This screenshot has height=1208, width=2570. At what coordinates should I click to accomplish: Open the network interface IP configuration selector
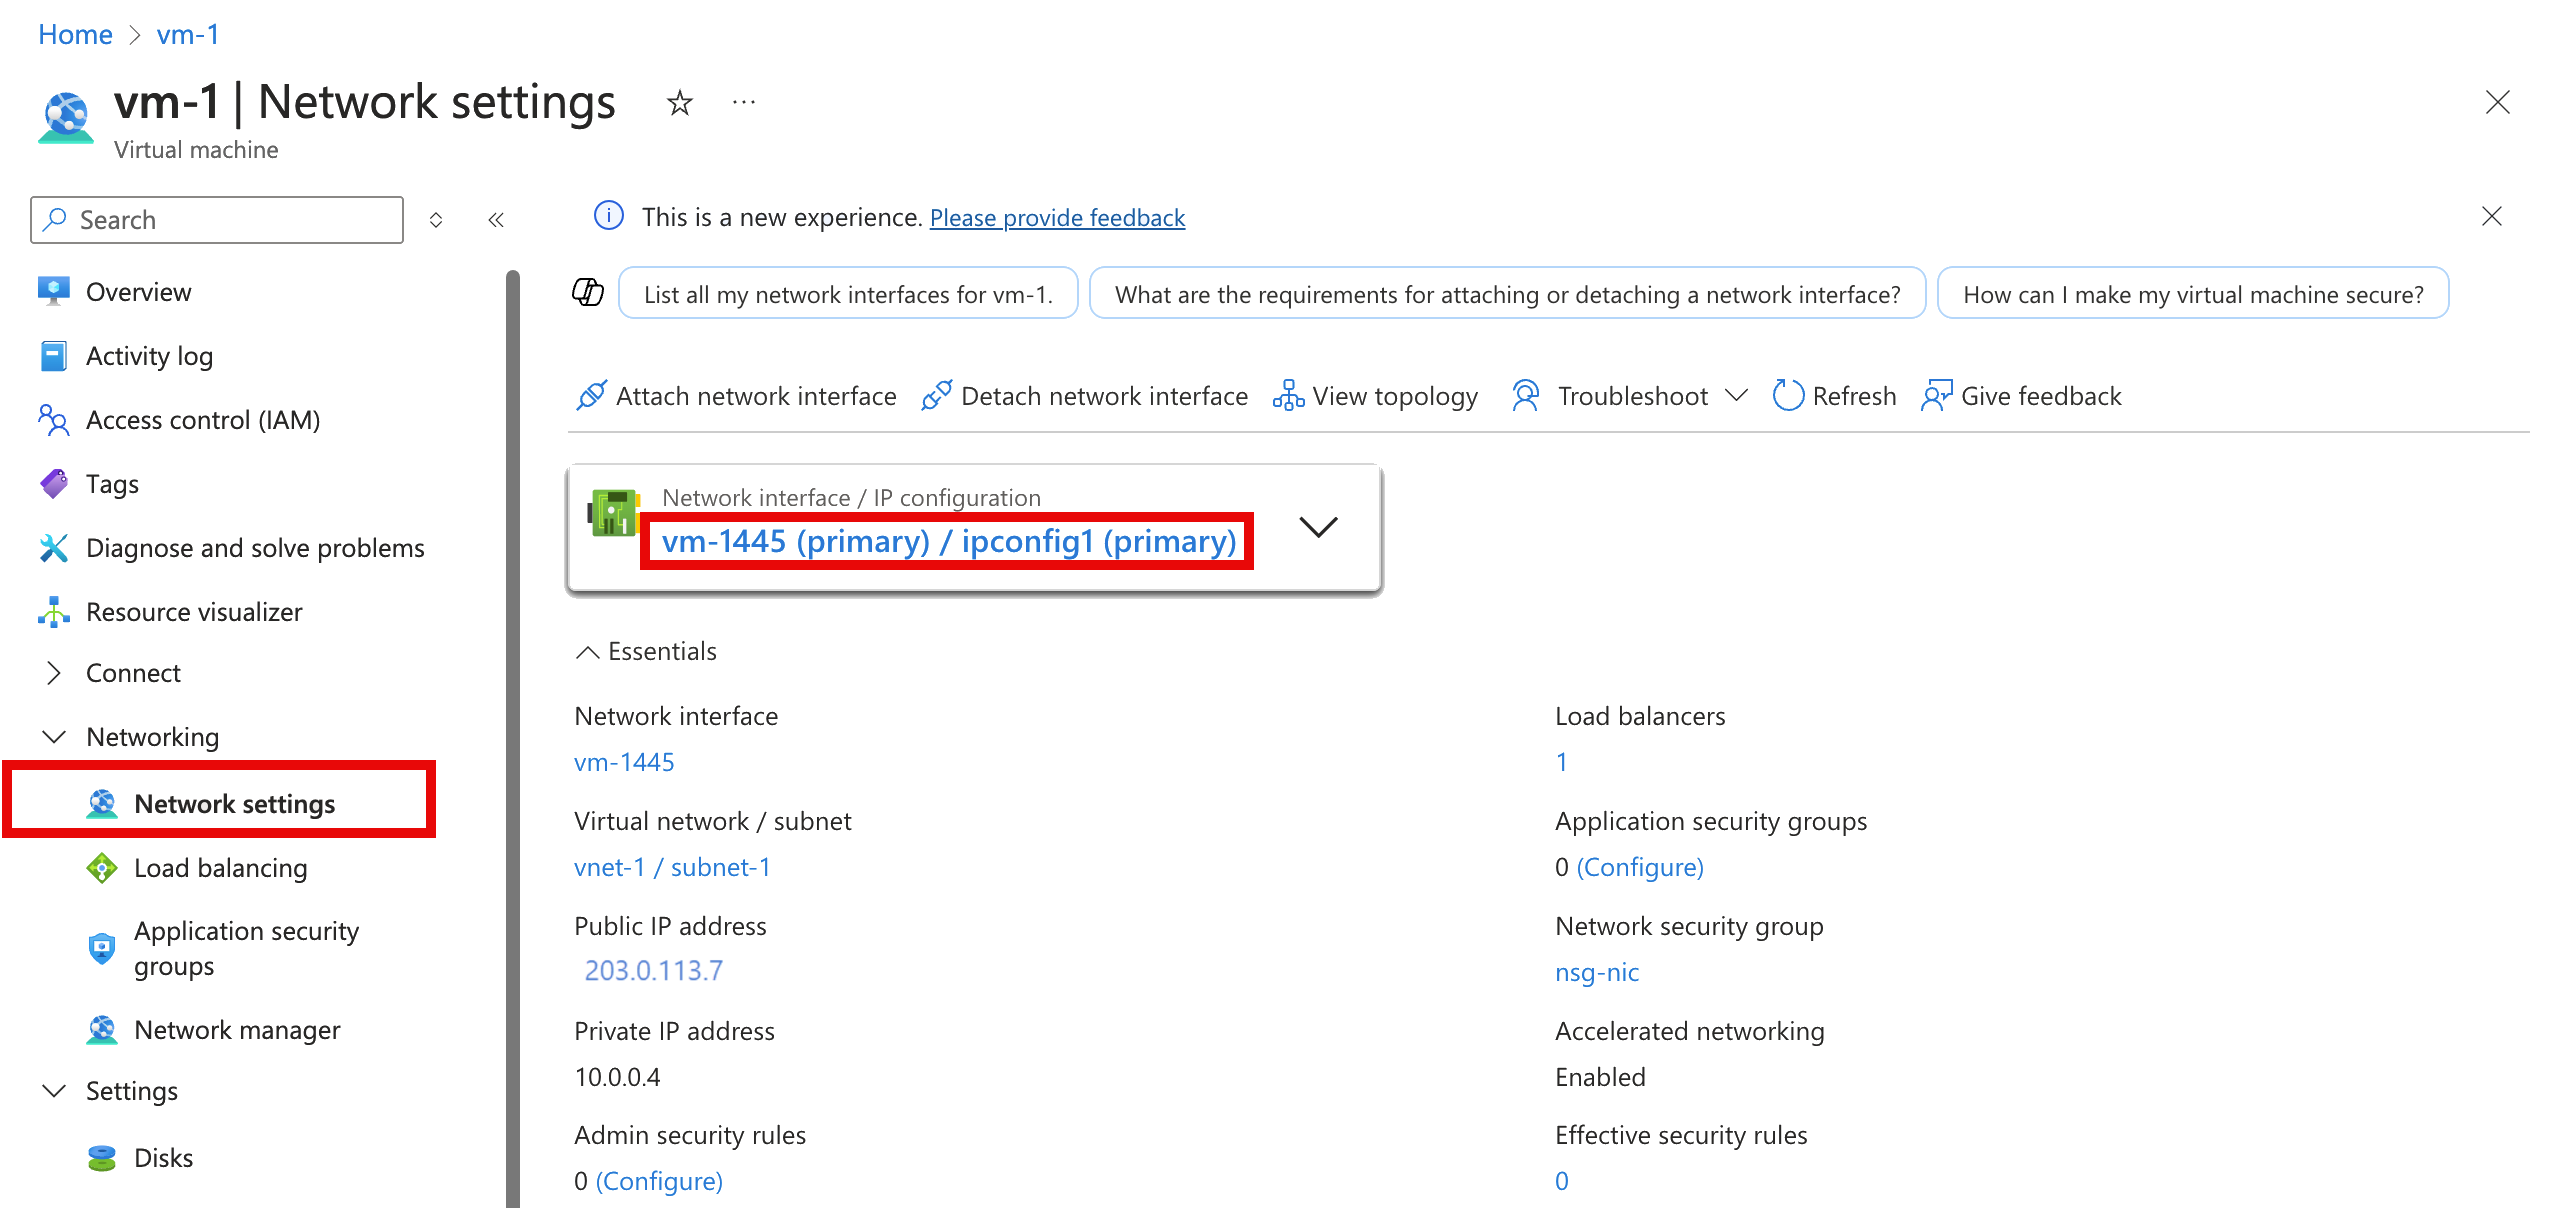point(1318,527)
